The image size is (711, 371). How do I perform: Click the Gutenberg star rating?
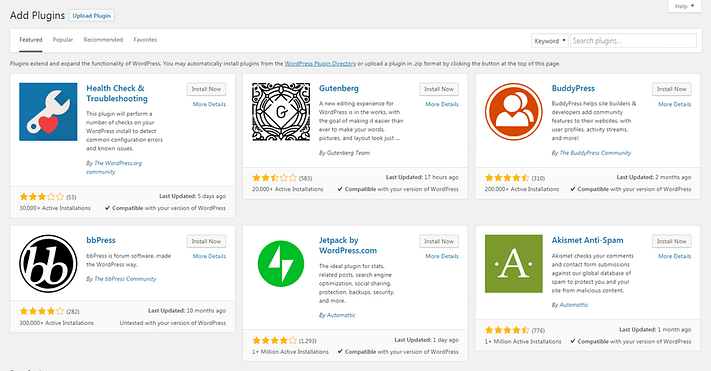tap(274, 178)
